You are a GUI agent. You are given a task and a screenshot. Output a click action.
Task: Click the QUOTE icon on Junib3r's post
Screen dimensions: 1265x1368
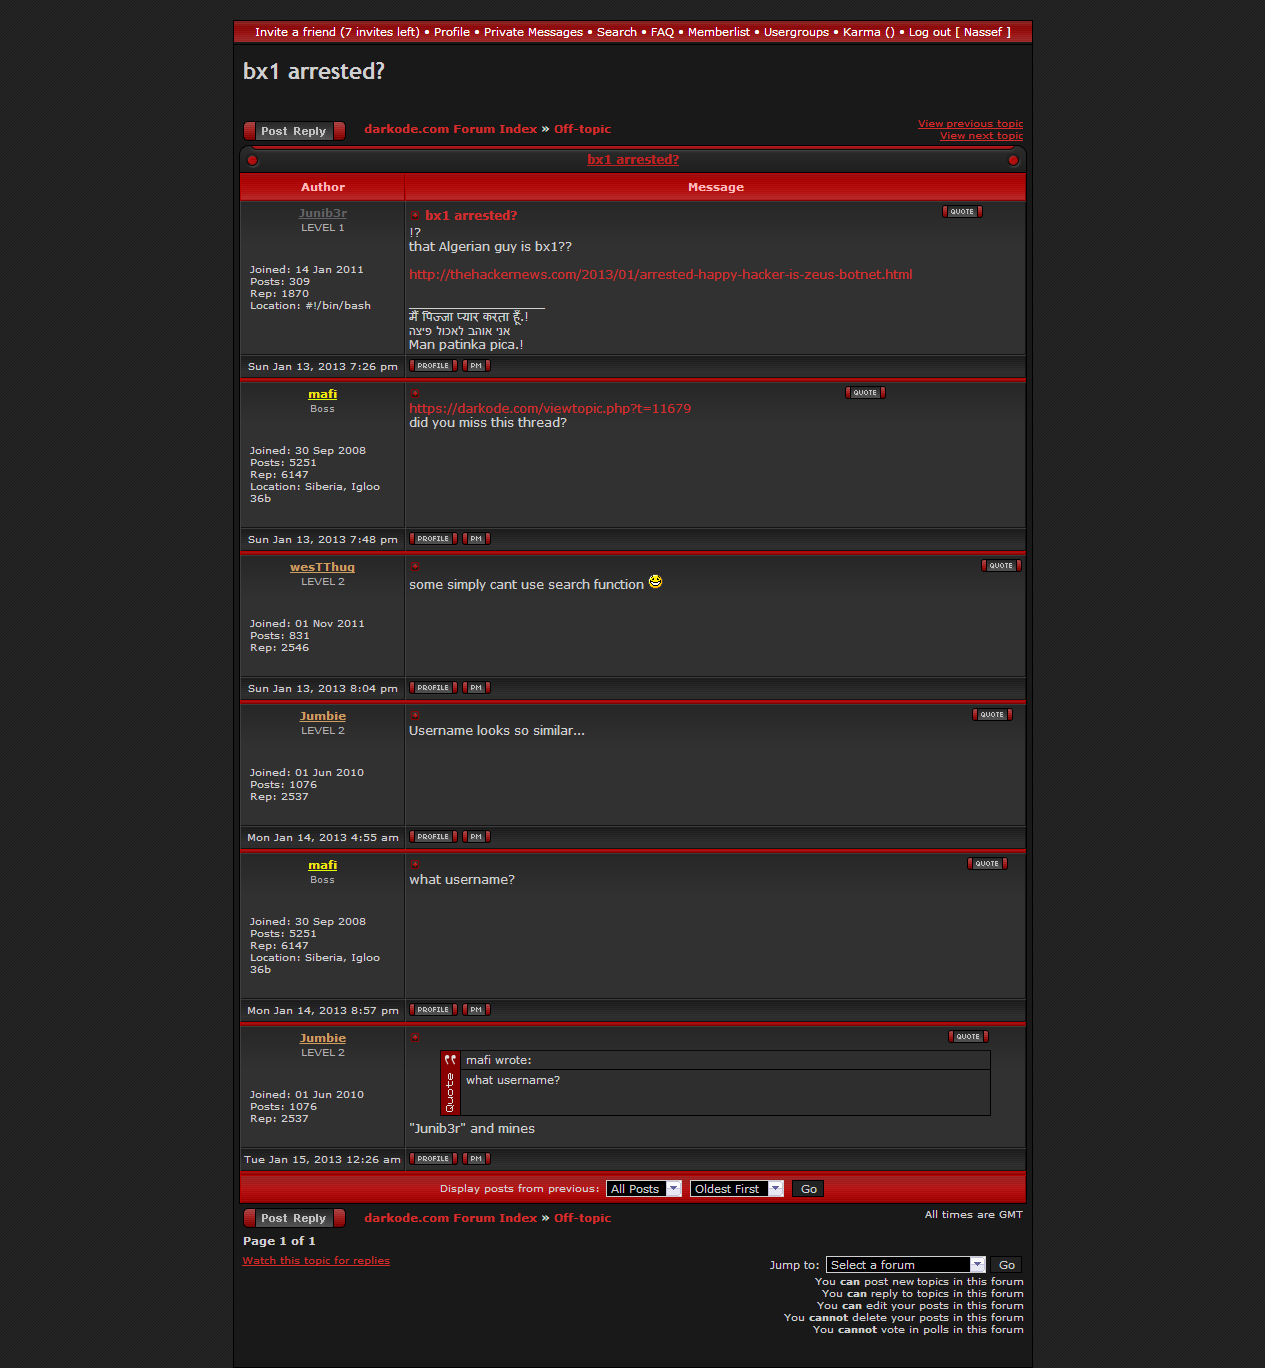962,212
